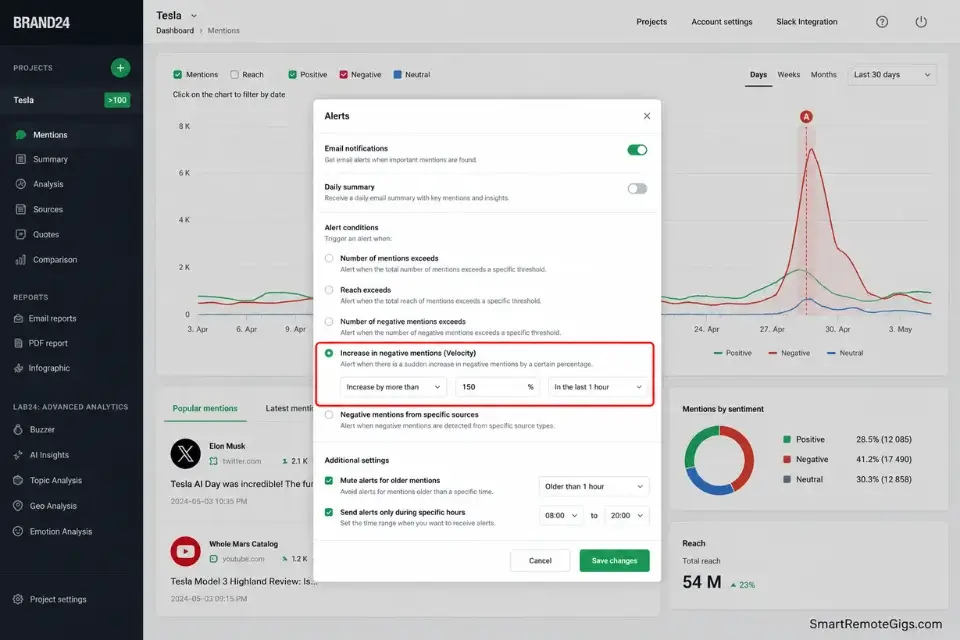Open the Increase by more than dropdown
The width and height of the screenshot is (960, 640).
(393, 387)
